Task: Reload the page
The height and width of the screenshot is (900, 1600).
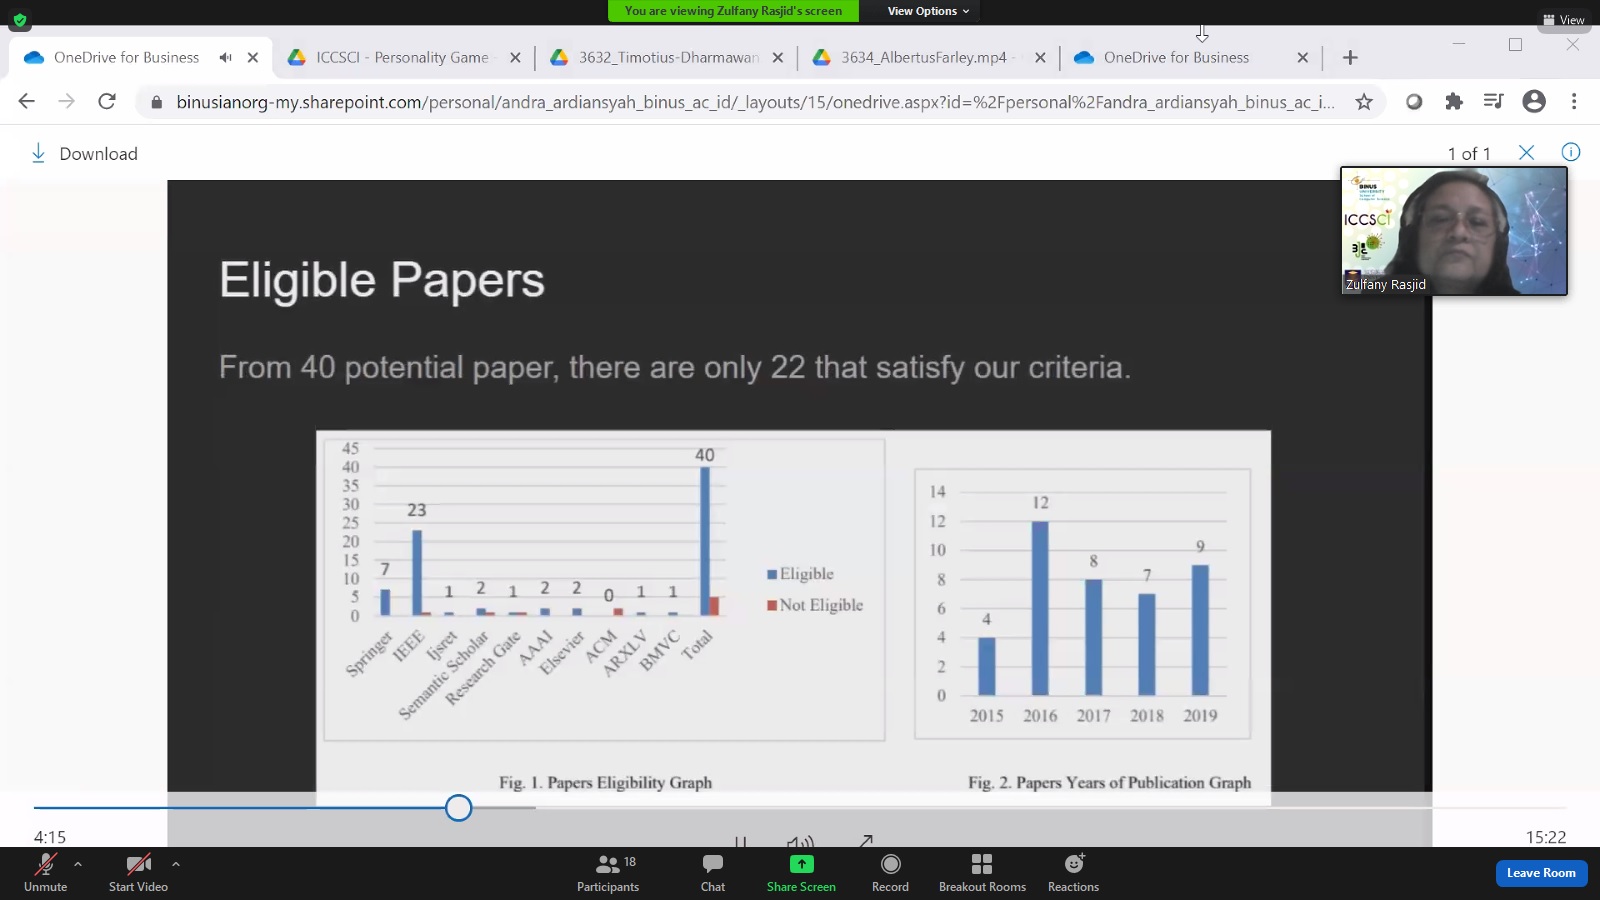Action: pos(107,101)
